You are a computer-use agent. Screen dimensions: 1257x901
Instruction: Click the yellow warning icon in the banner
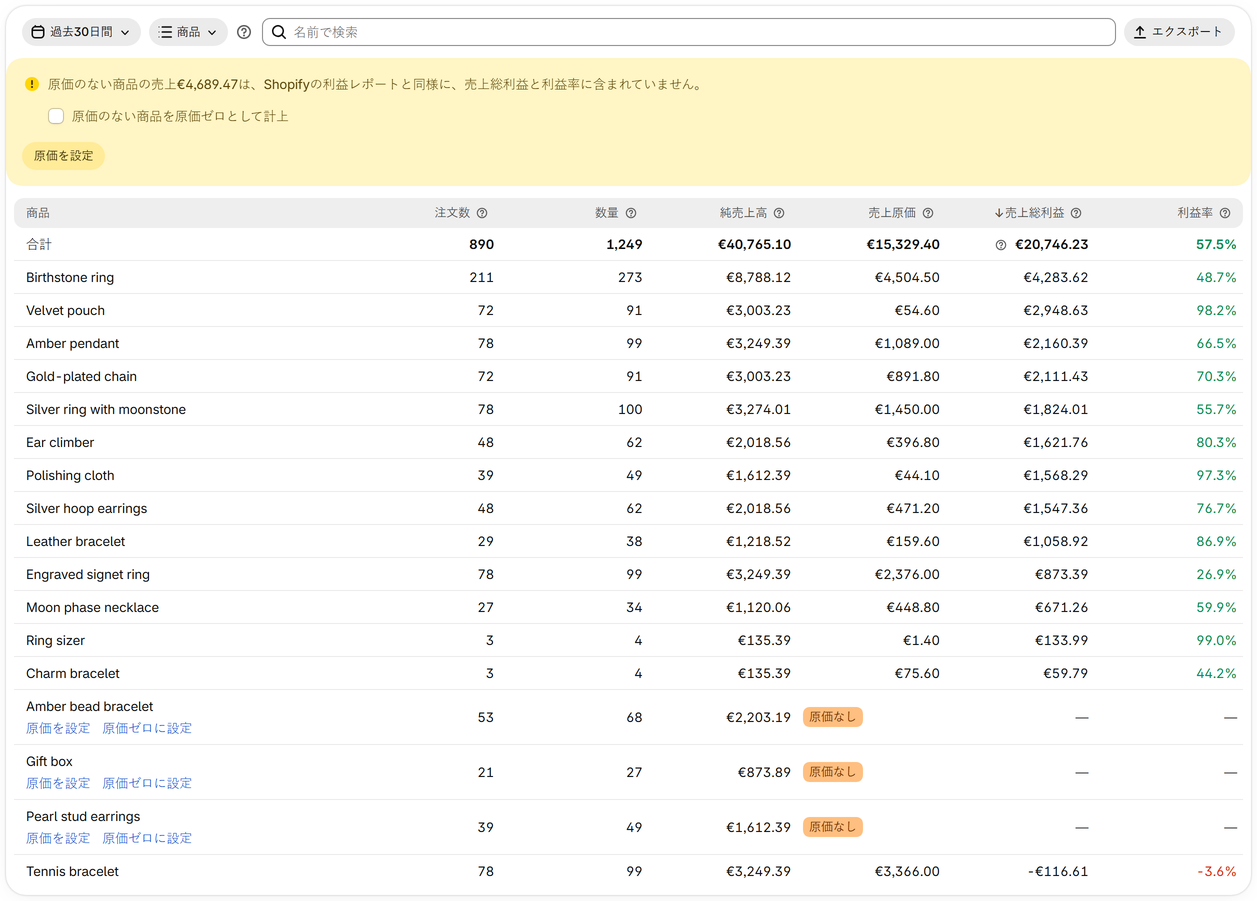[32, 84]
